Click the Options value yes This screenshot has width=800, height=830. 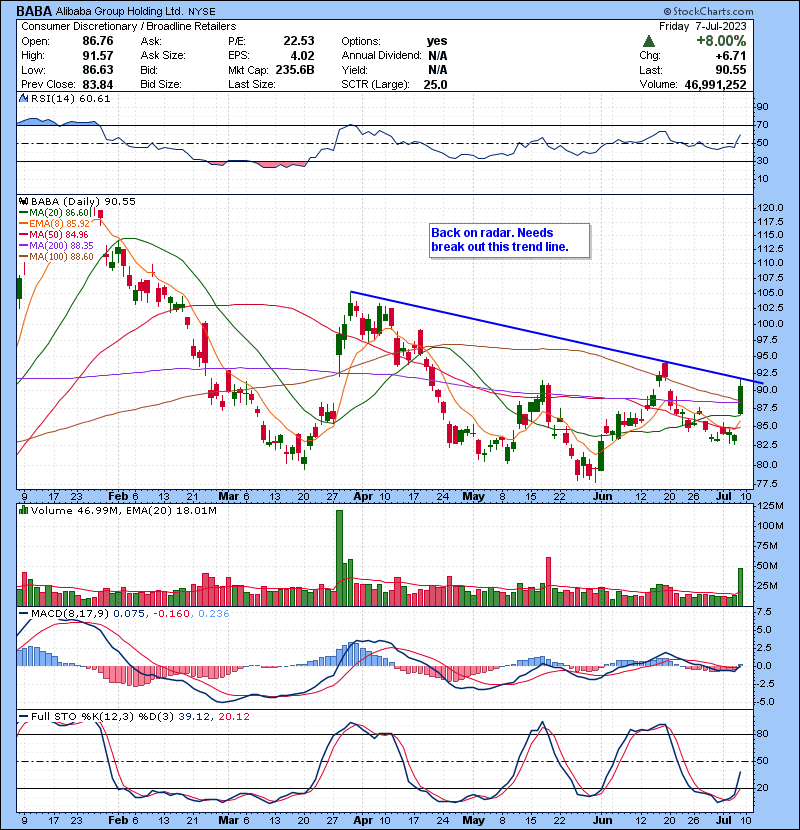click(437, 41)
